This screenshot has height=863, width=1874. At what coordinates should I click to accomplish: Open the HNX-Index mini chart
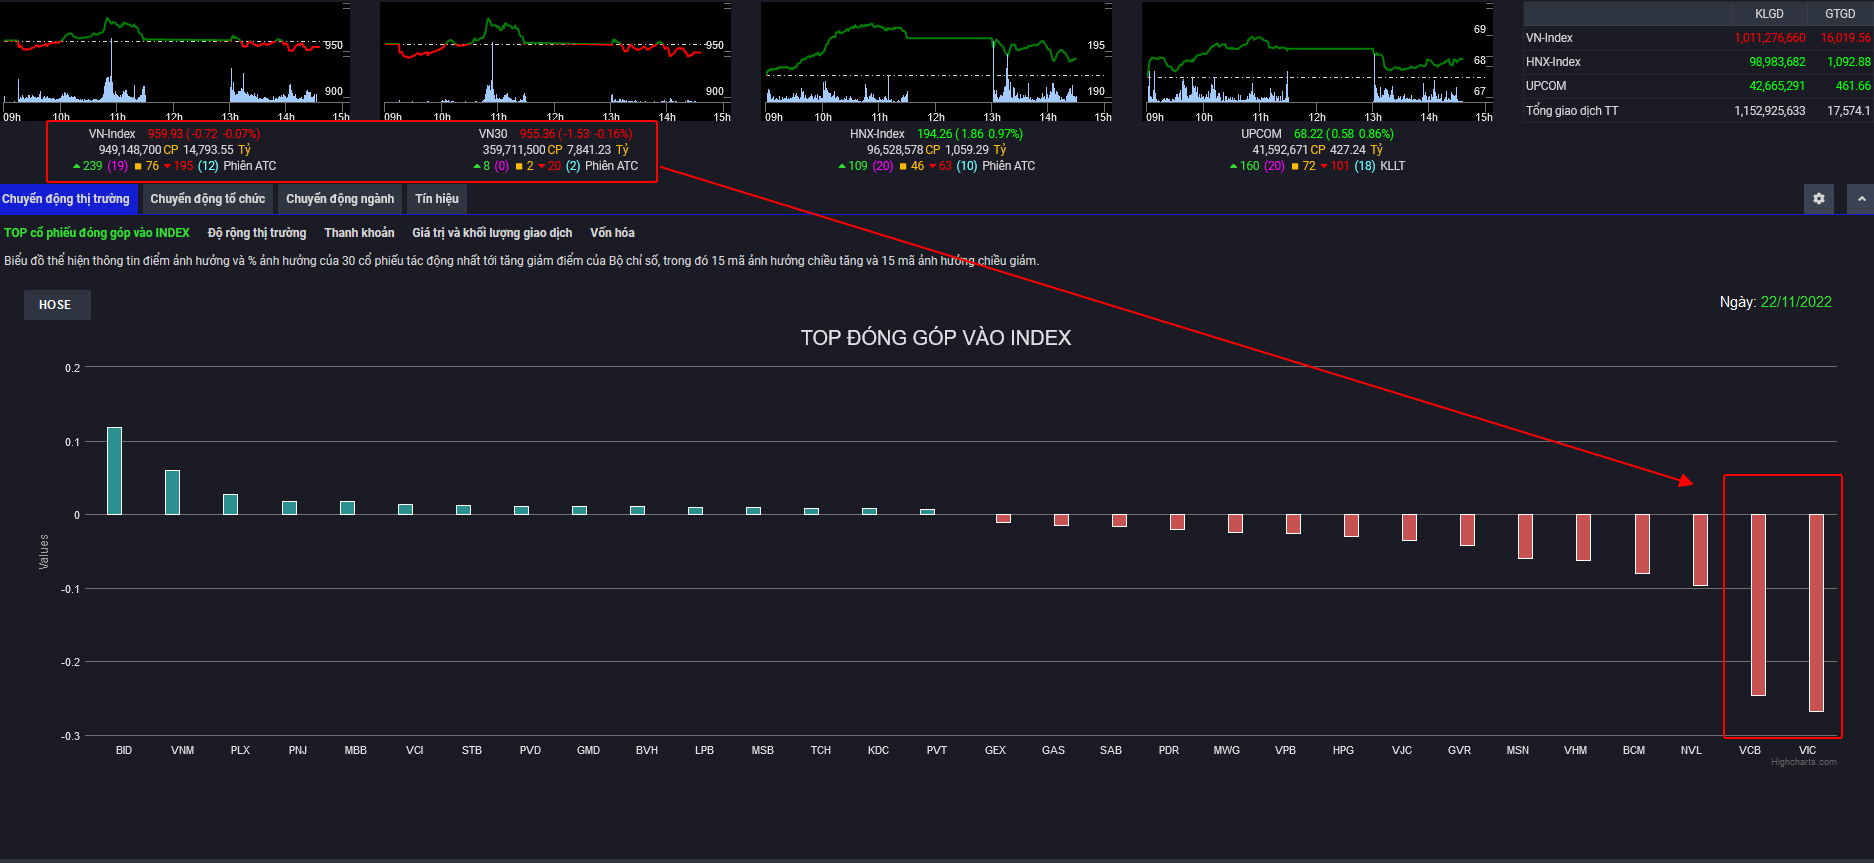point(936,60)
